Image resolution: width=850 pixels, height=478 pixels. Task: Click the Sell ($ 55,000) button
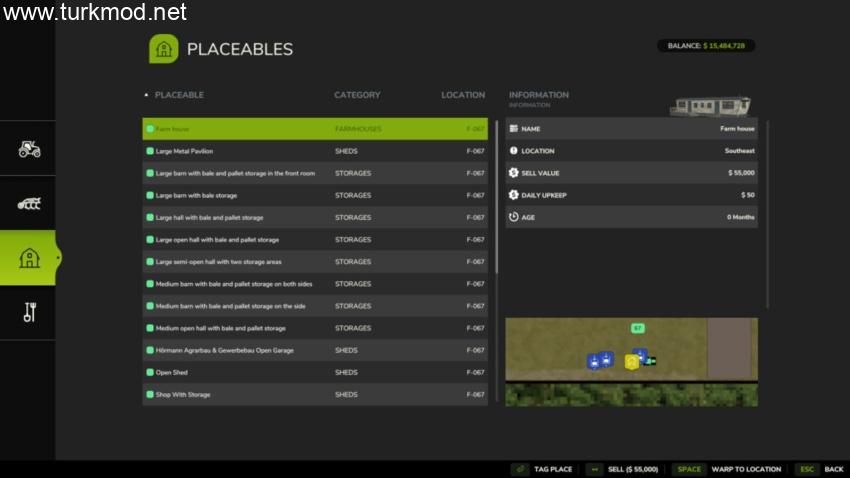pos(633,469)
